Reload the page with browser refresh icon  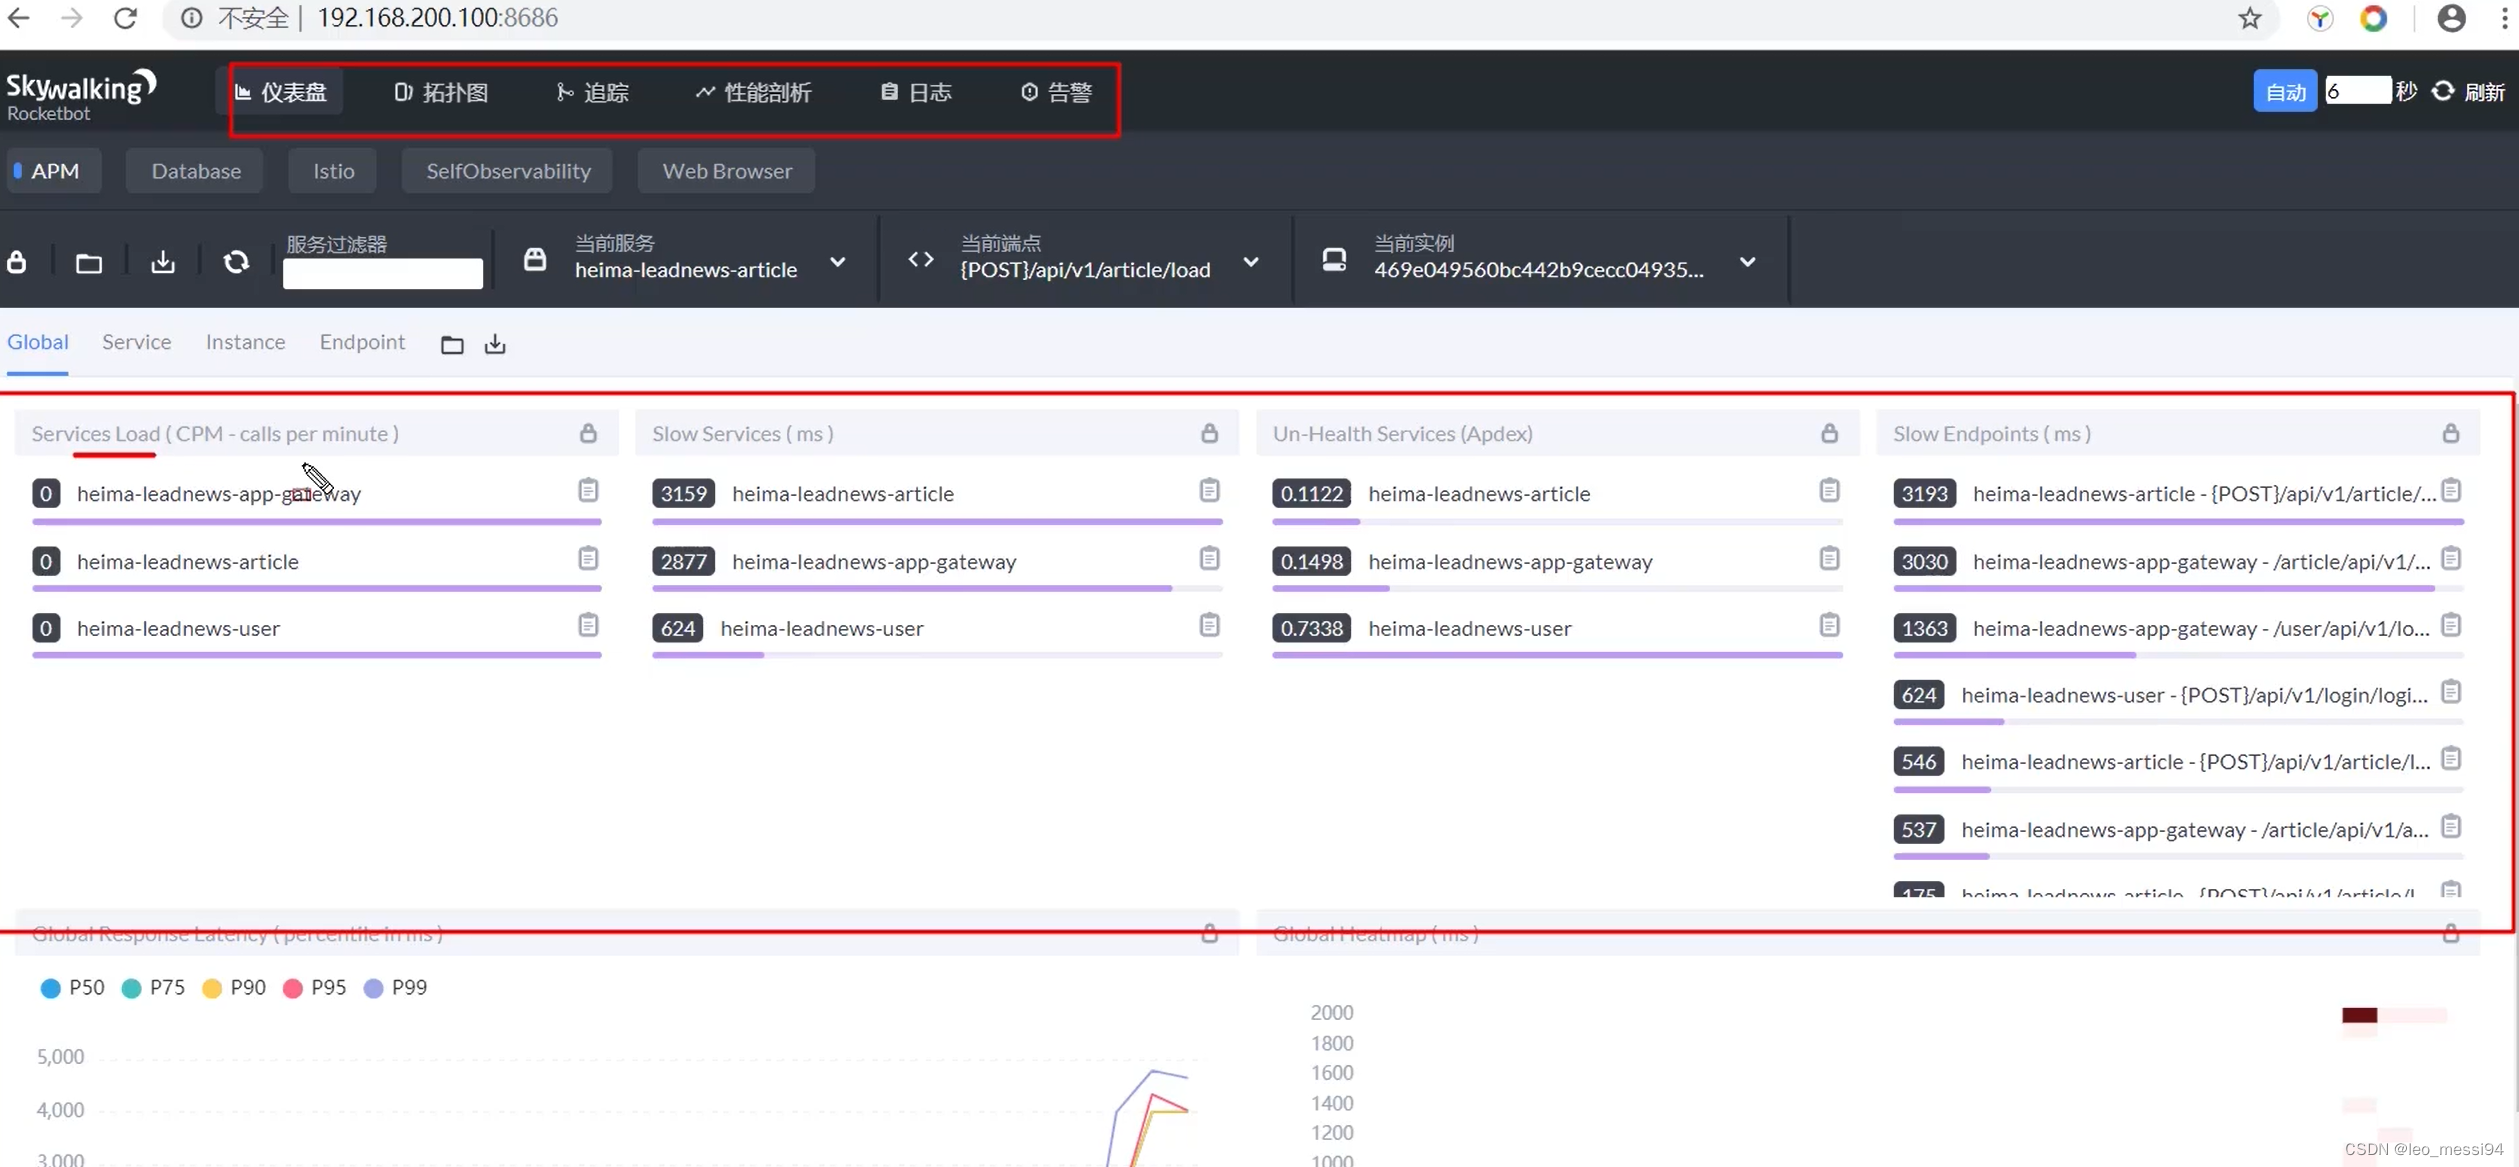click(x=125, y=17)
